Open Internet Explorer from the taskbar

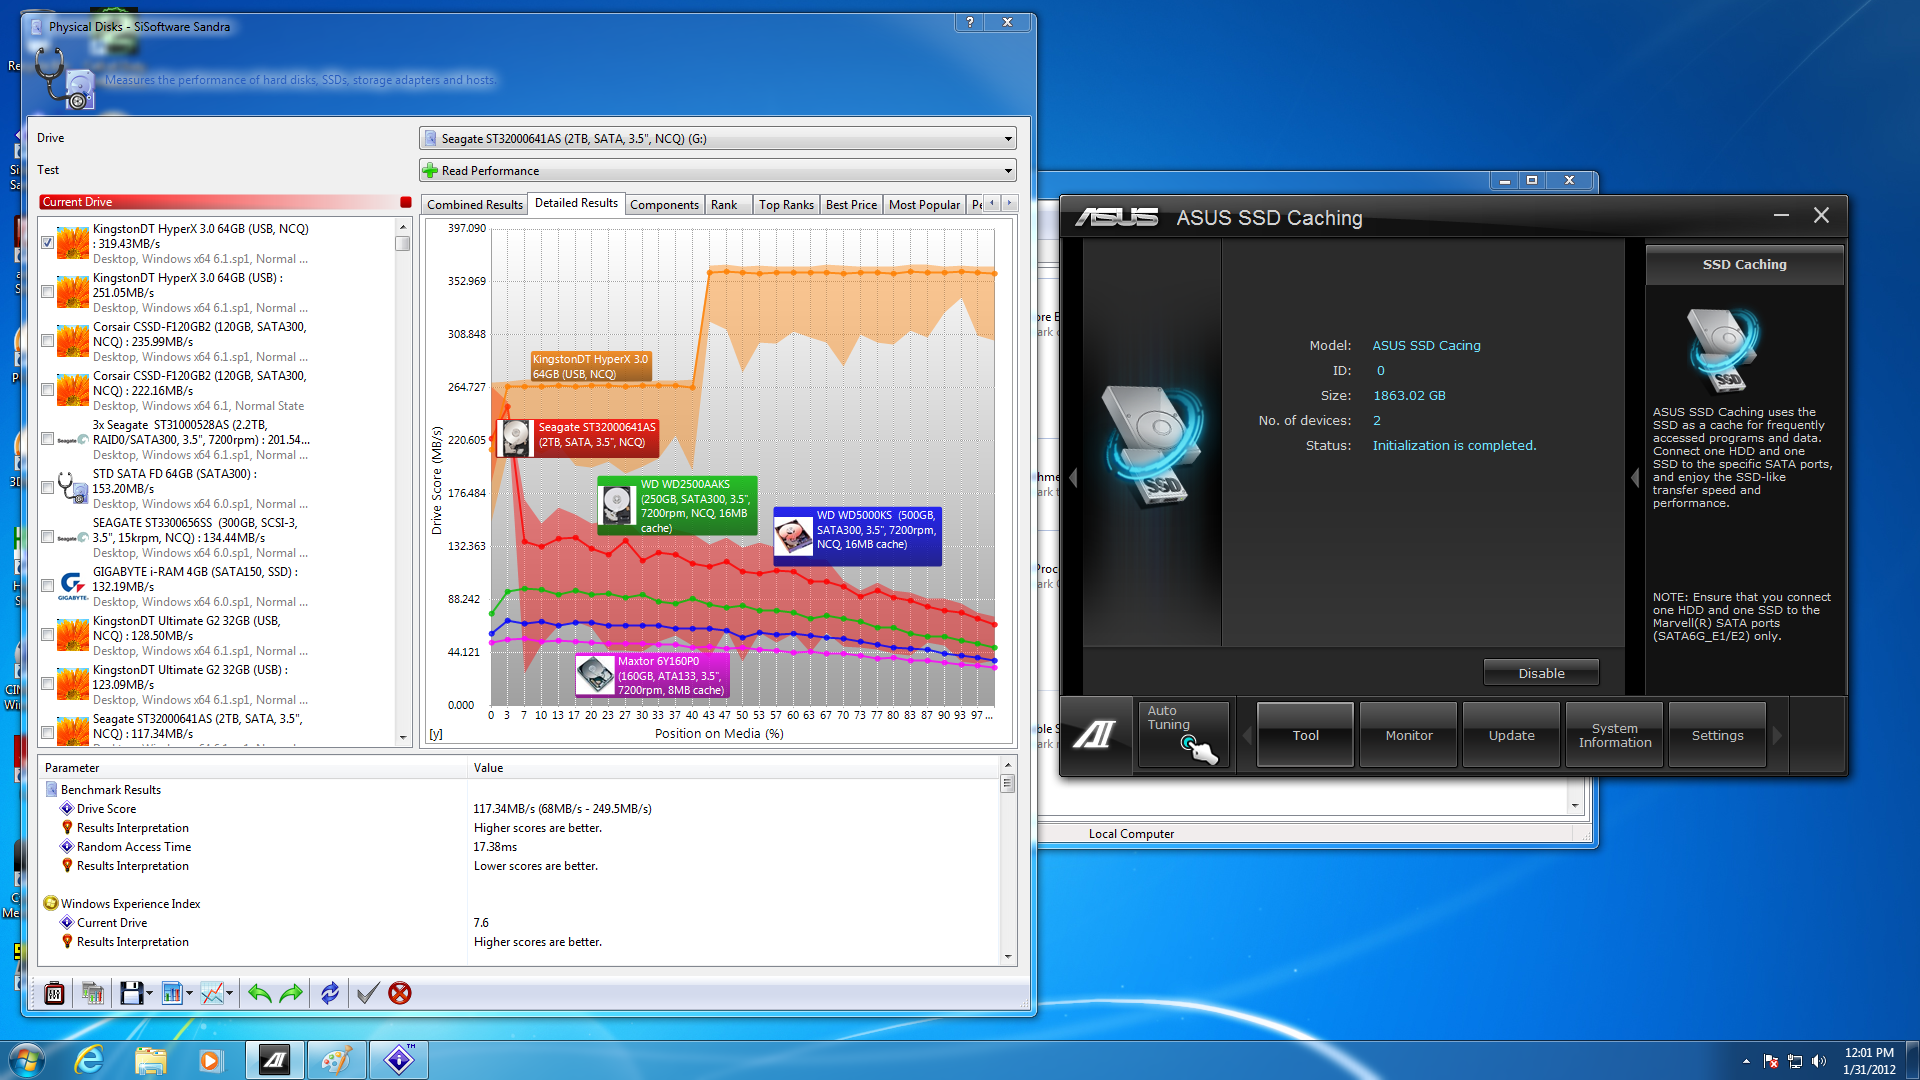[90, 1060]
